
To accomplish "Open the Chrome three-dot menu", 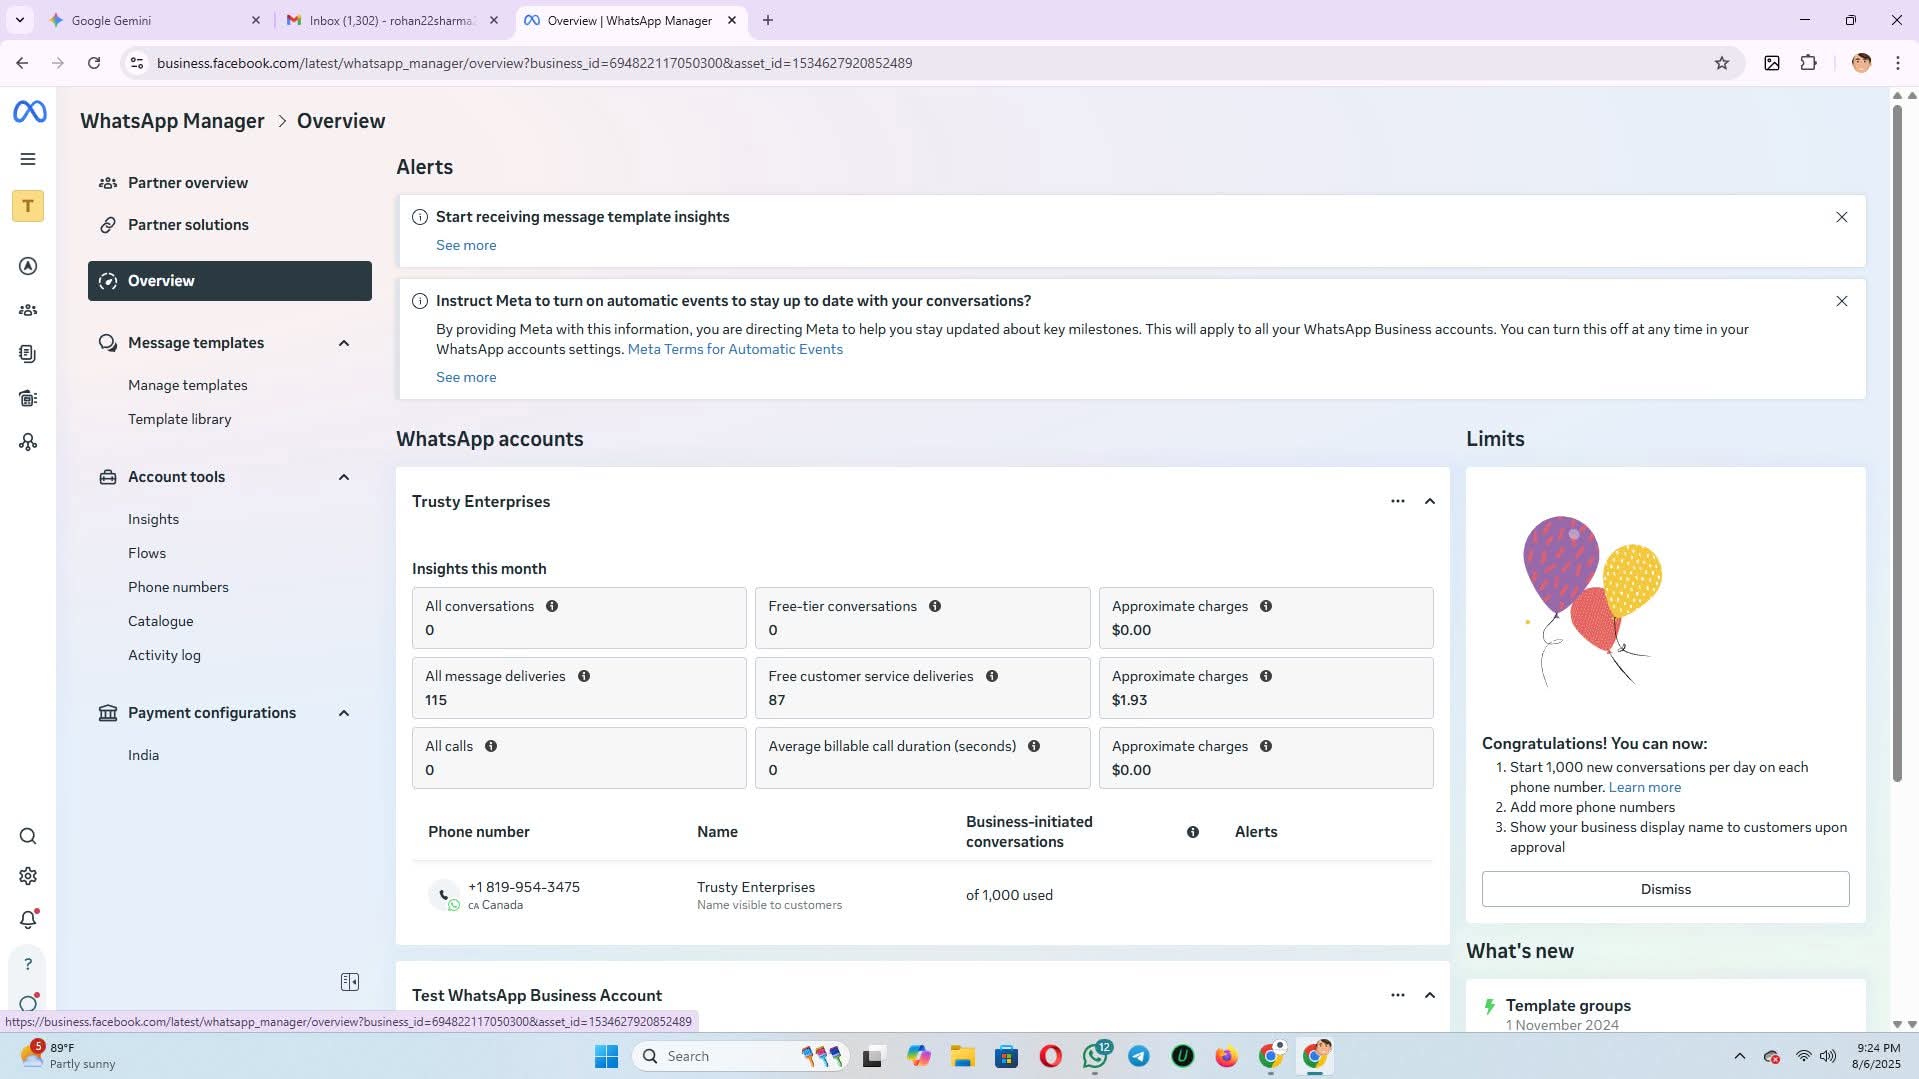I will coord(1898,63).
